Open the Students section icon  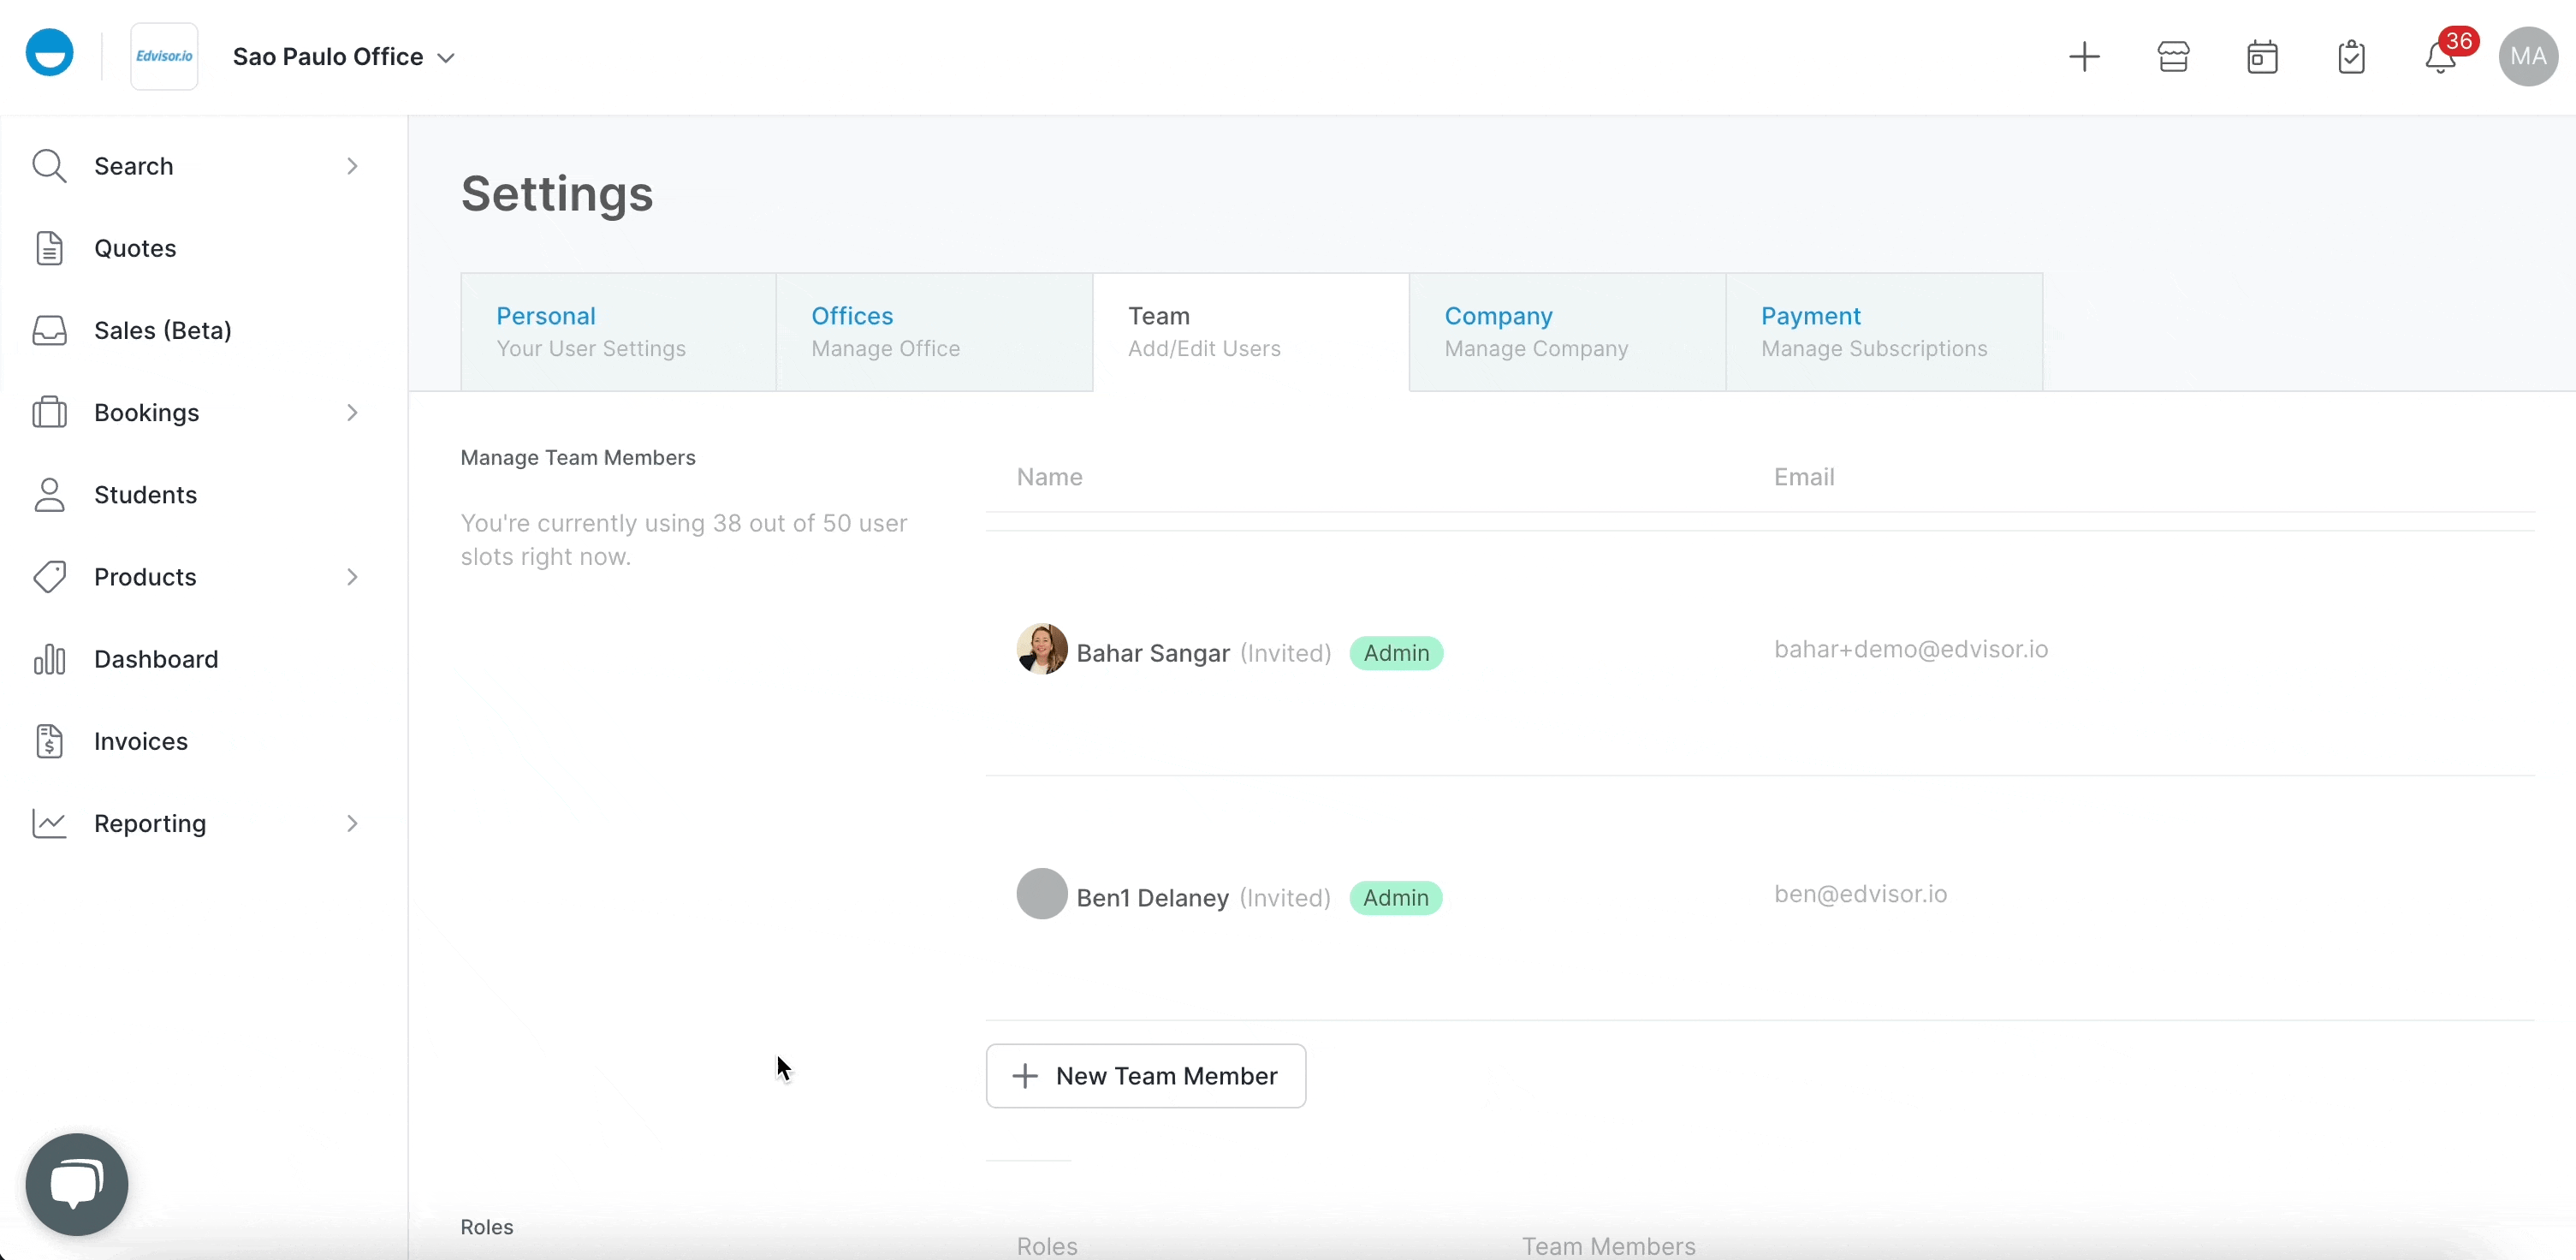pos(48,494)
